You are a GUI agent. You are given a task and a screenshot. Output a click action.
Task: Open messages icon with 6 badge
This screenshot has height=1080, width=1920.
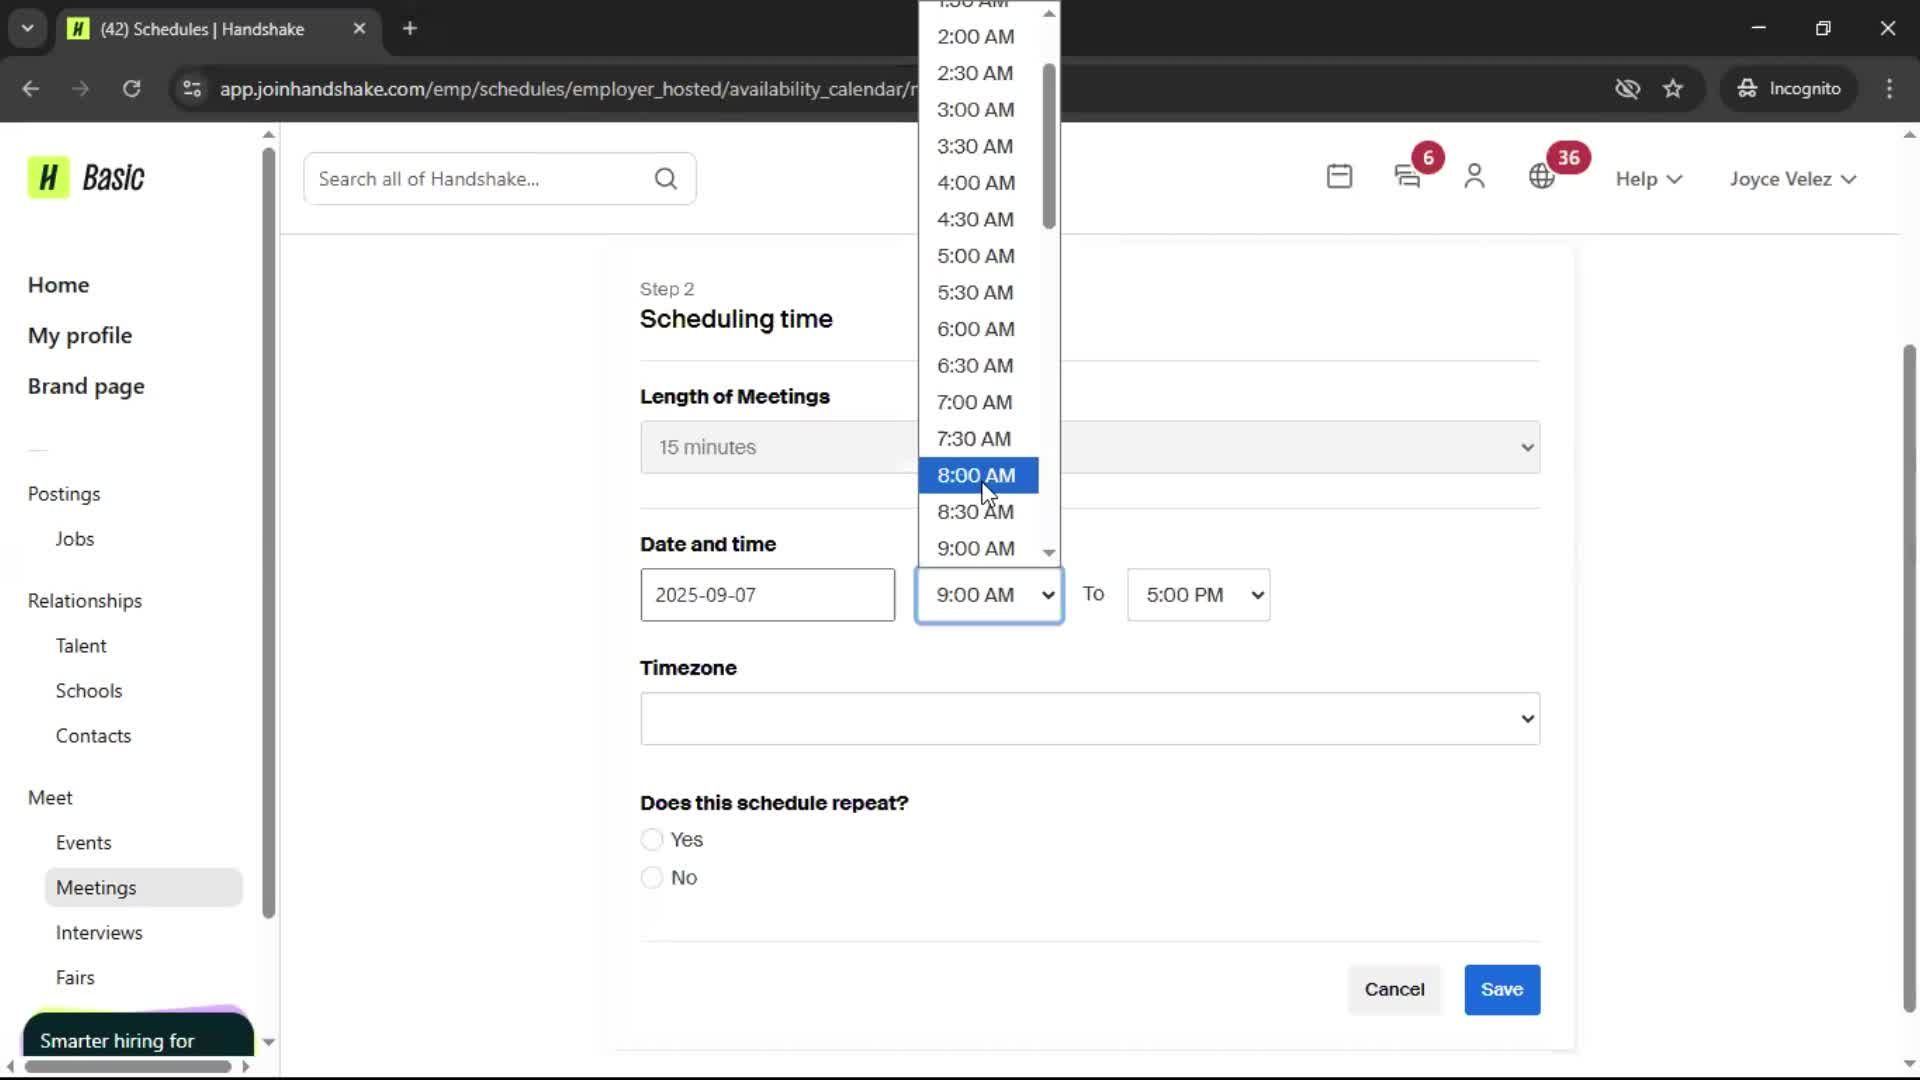(1407, 177)
